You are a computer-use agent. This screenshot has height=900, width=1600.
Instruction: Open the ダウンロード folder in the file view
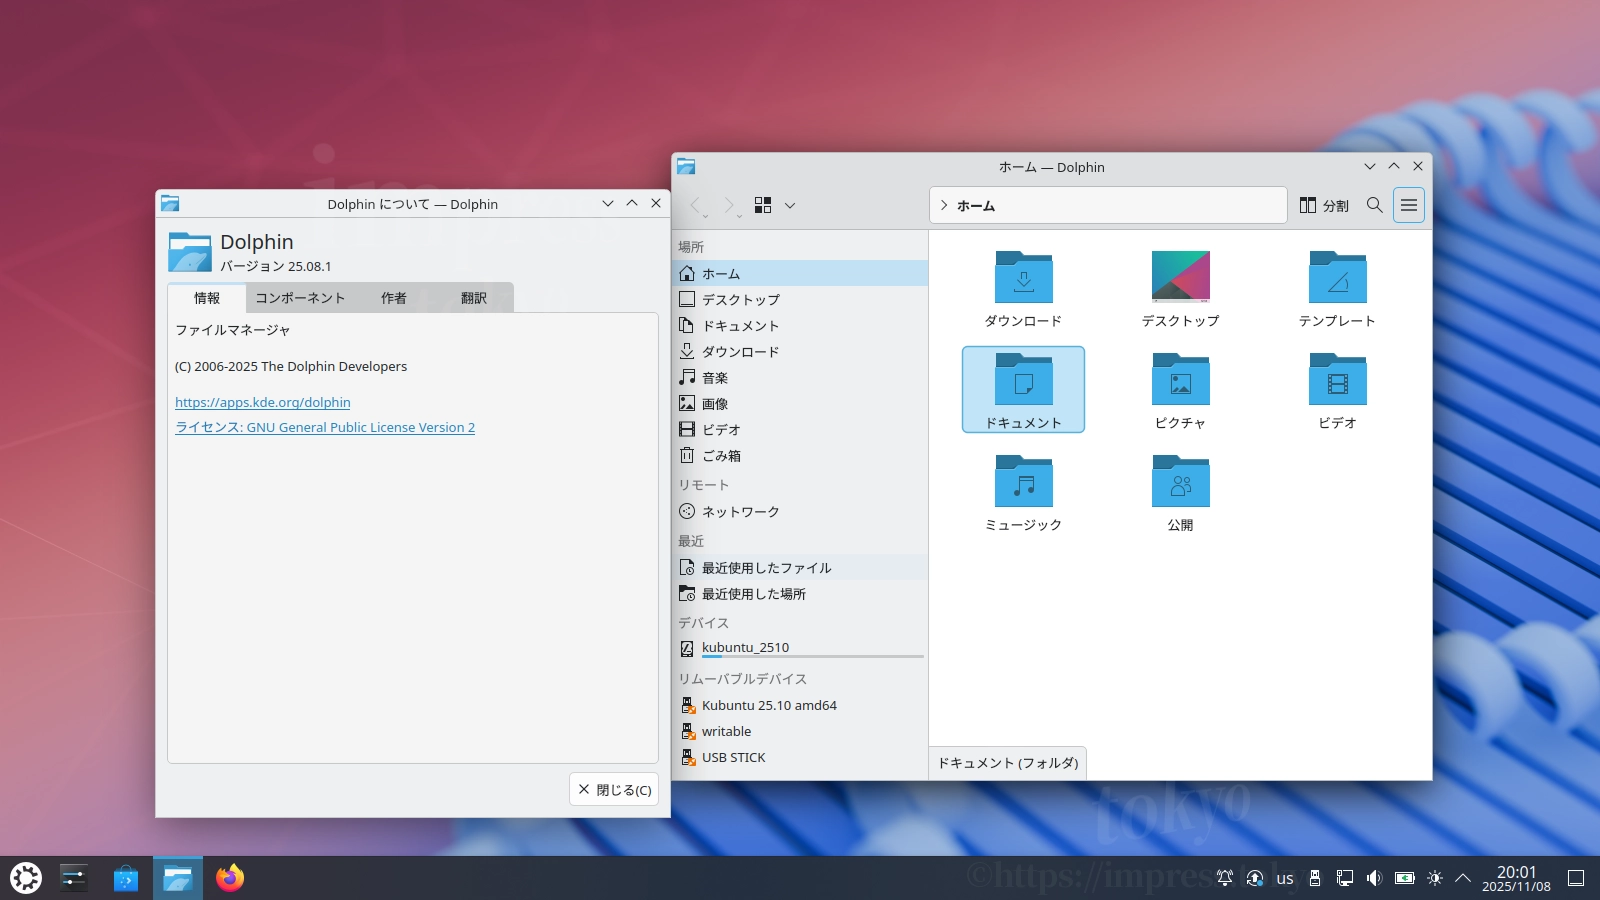point(1023,290)
